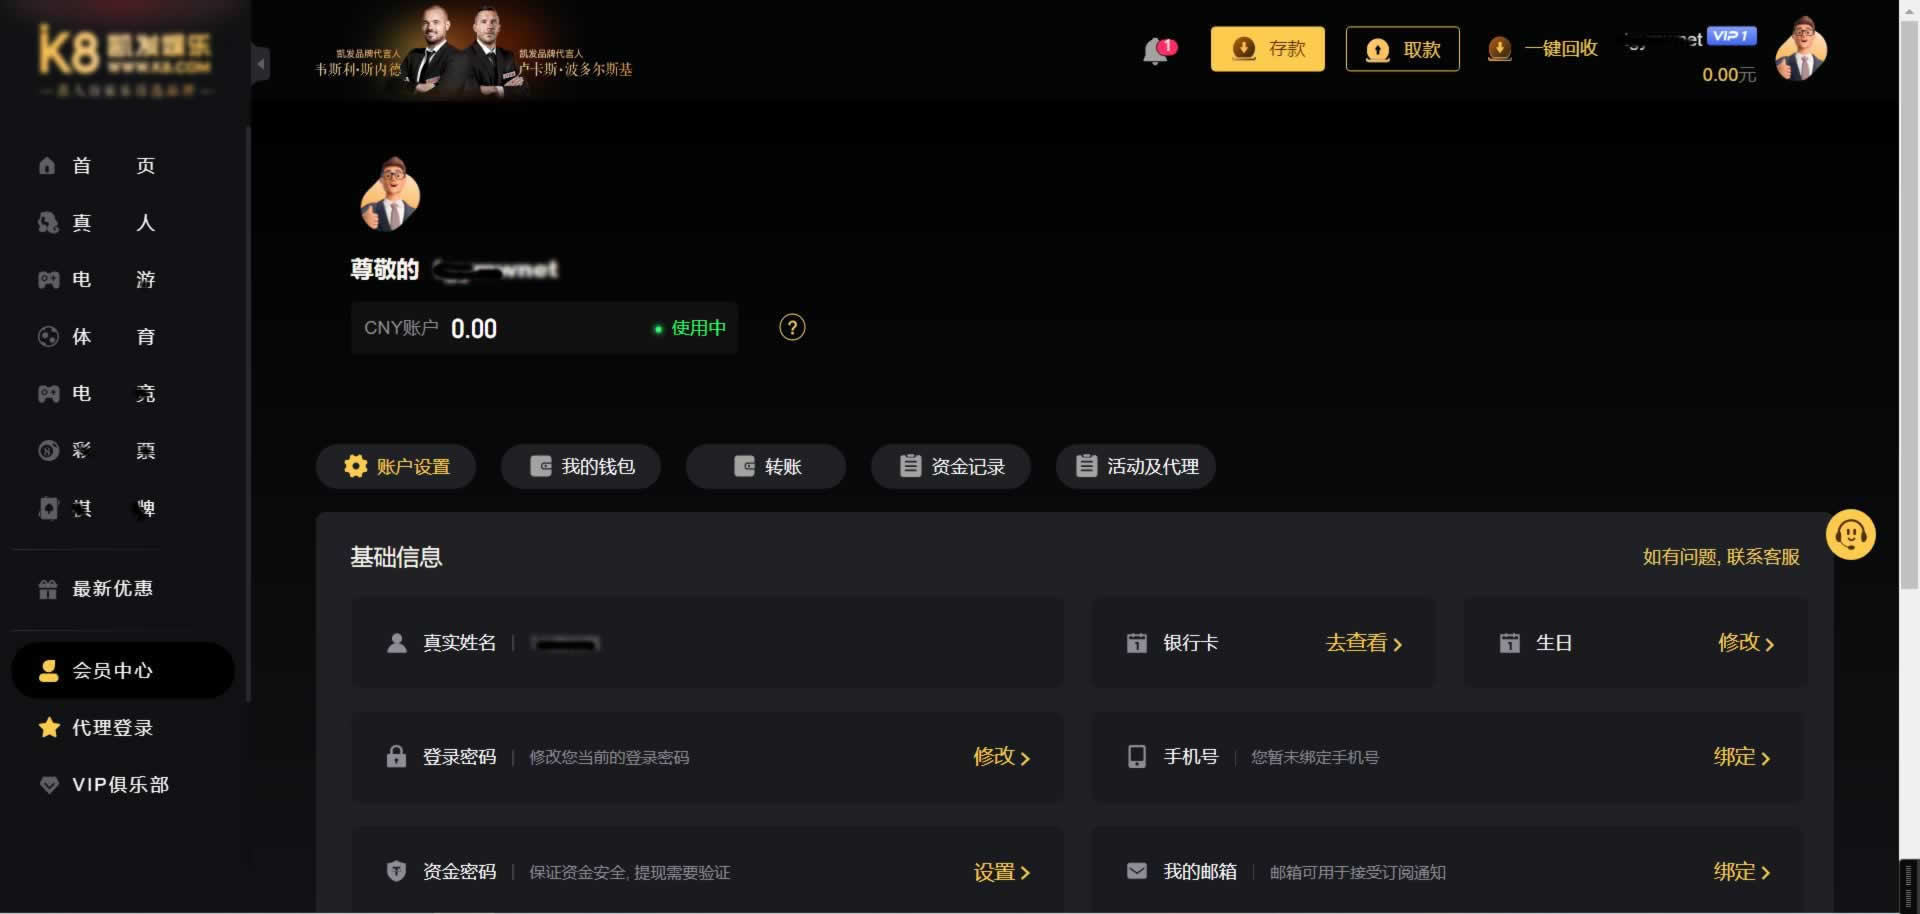Open 体育 sports in sidebar
Viewport: 1920px width, 914px height.
97,337
